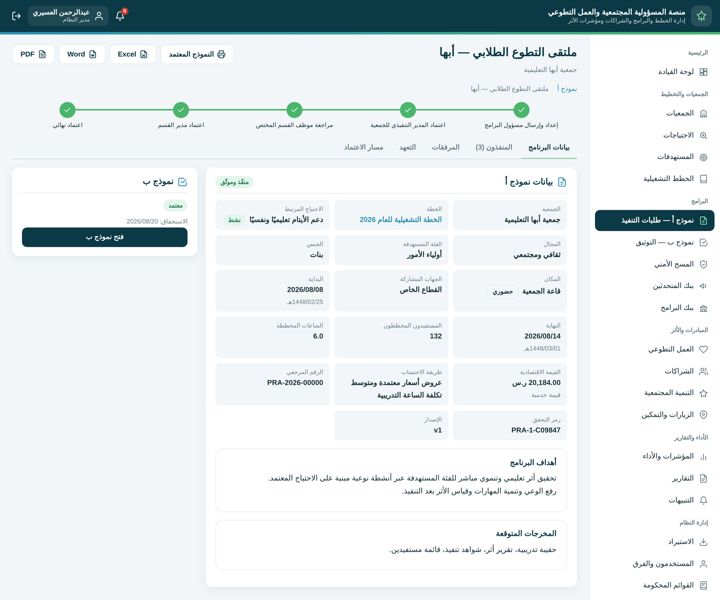Click the الجمعيات building icon

(x=703, y=114)
